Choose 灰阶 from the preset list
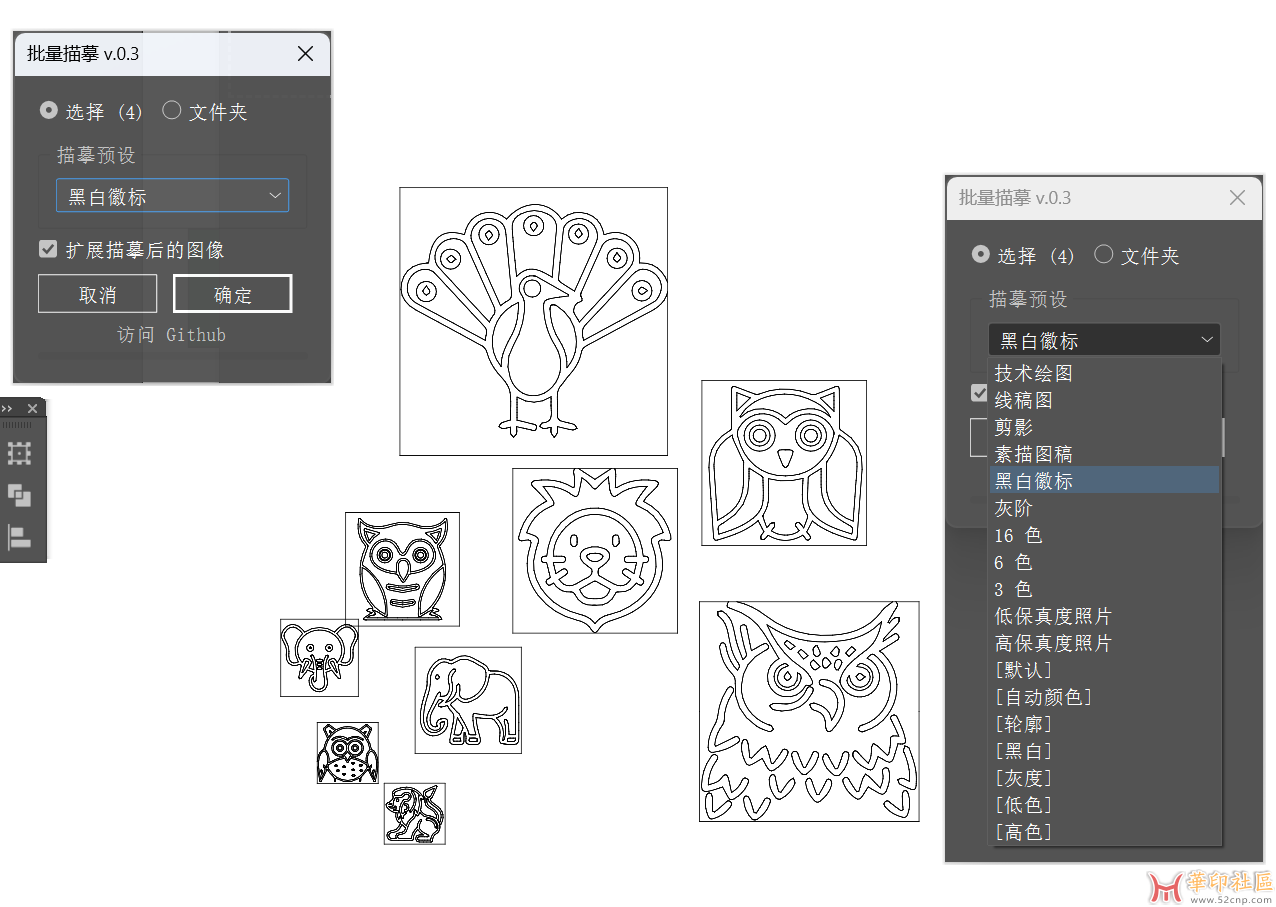 coord(1105,508)
